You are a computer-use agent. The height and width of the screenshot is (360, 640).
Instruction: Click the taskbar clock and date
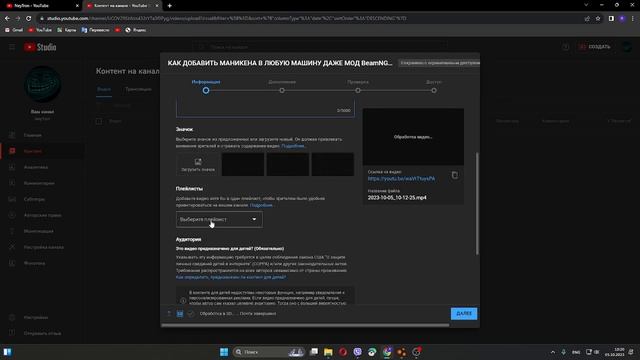614,352
